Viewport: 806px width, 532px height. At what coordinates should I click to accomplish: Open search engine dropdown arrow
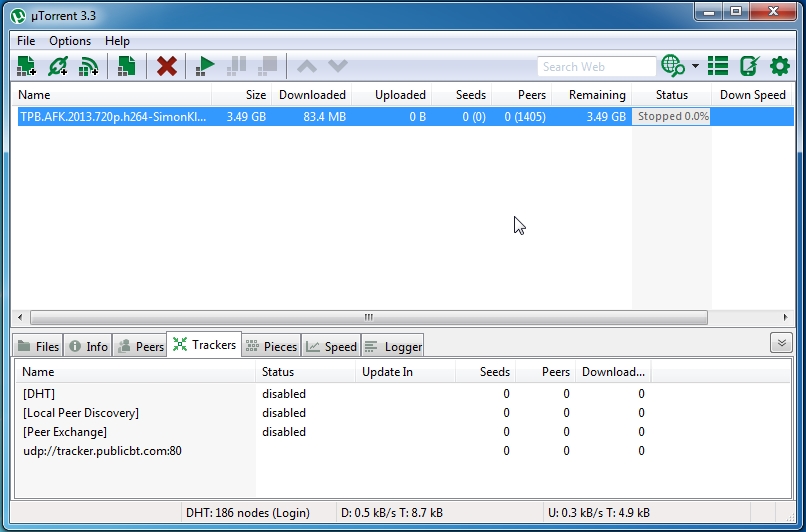695,66
